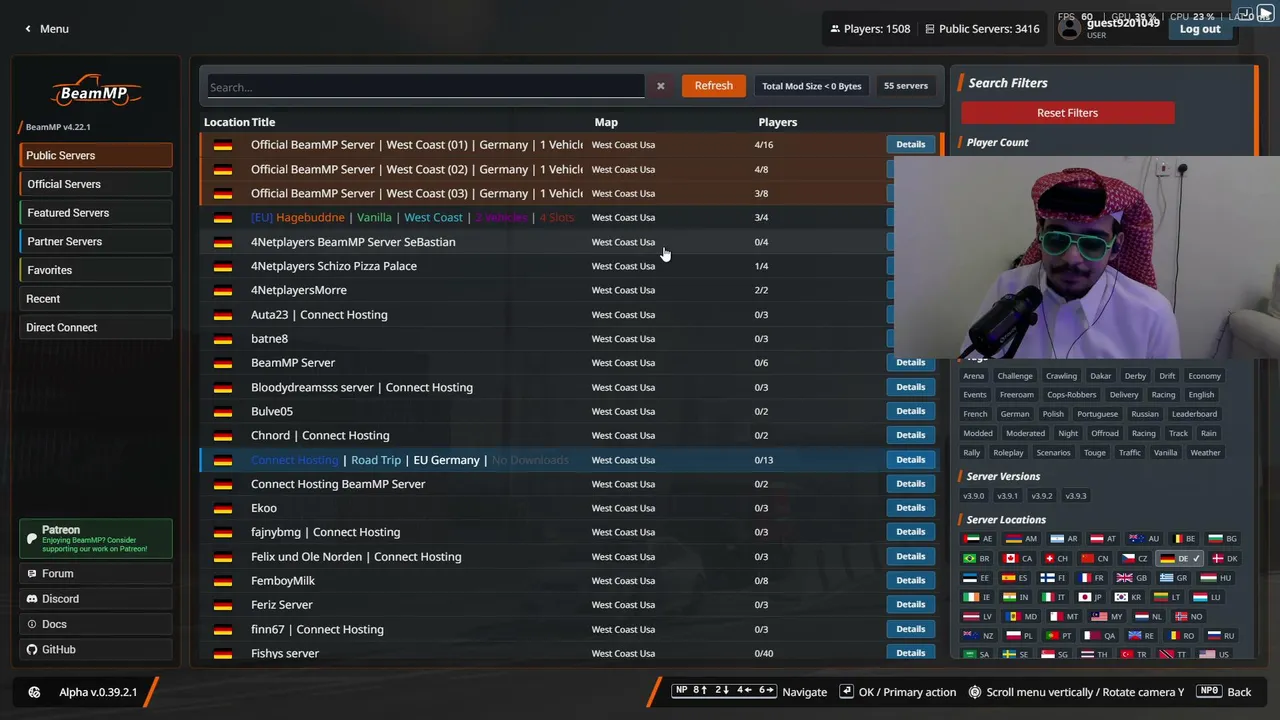Image resolution: width=1280 pixels, height=720 pixels.
Task: Open the Recent servers tab
Action: (96, 299)
